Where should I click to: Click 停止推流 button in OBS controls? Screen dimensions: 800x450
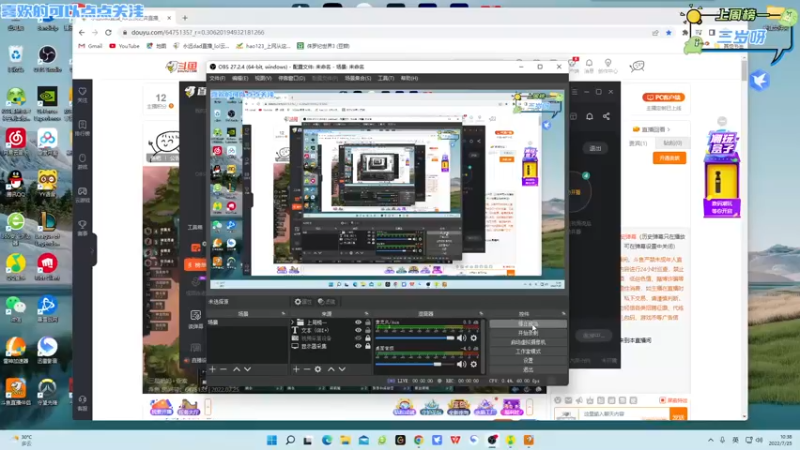528,324
